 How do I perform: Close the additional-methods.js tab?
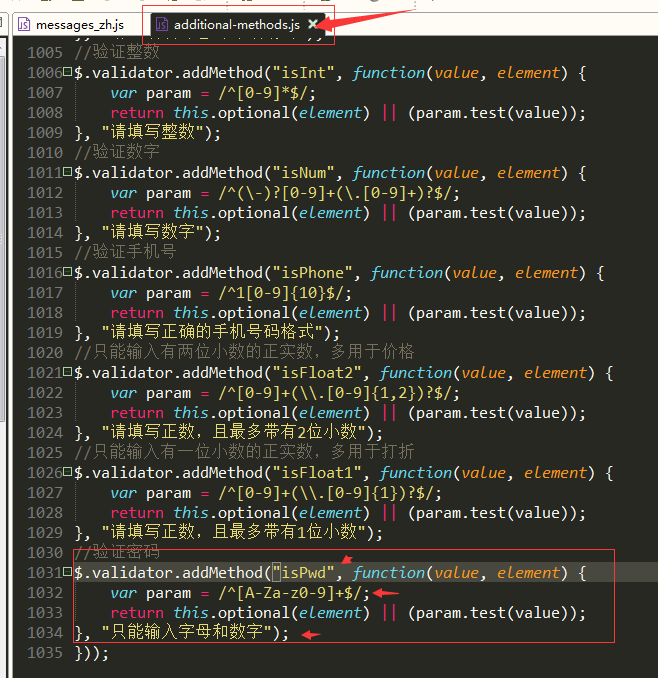click(313, 24)
